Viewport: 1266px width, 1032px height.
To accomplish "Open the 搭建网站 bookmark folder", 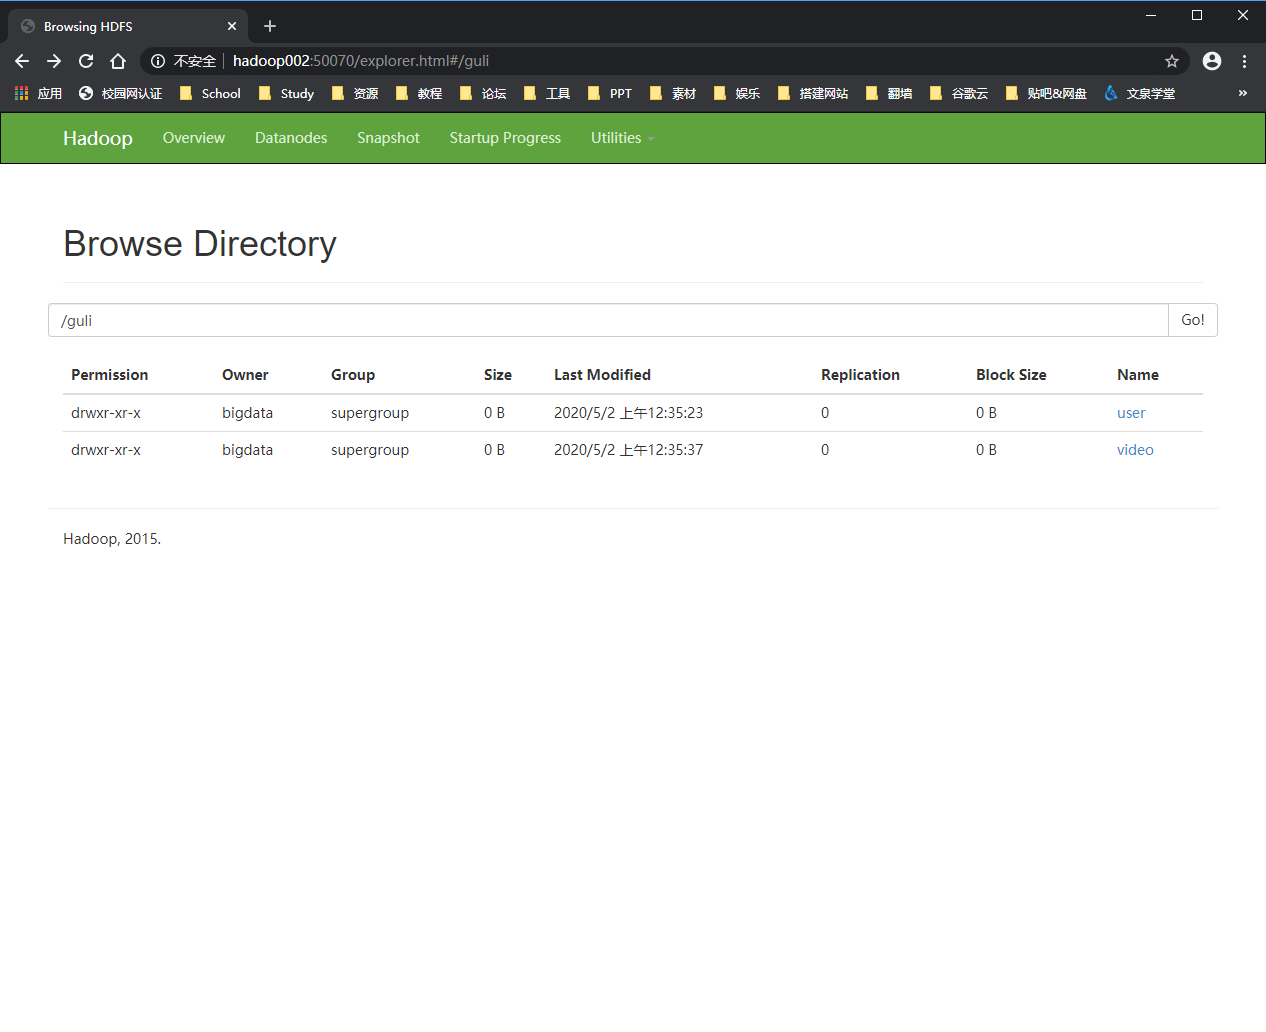I will point(813,93).
